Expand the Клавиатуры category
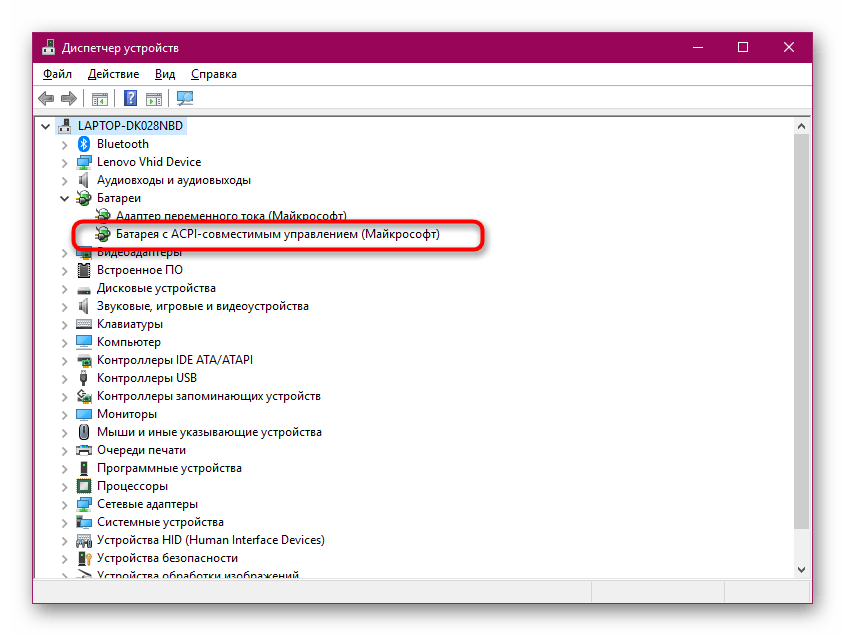 (65, 324)
